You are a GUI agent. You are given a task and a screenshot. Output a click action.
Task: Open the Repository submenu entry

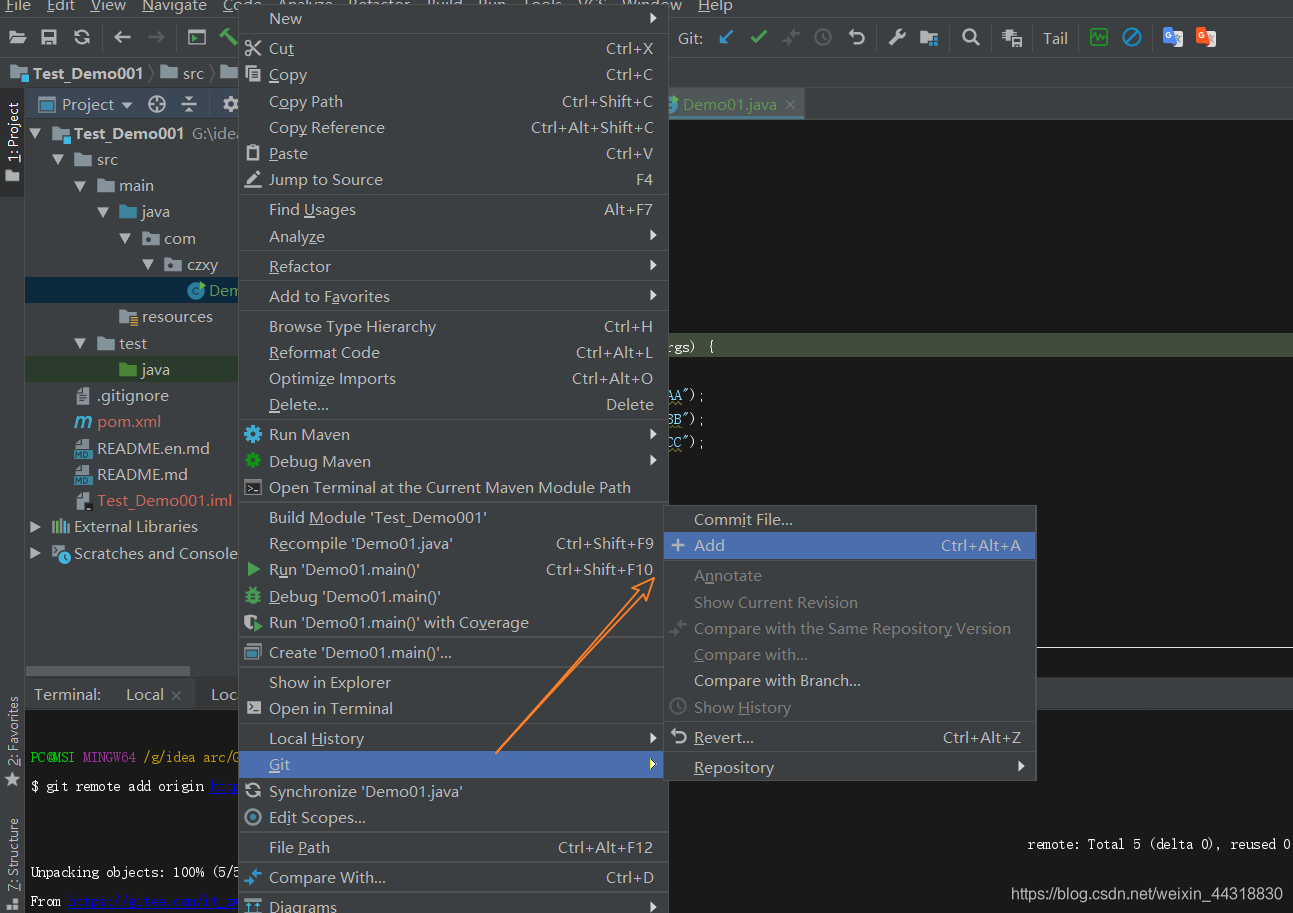pyautogui.click(x=850, y=767)
